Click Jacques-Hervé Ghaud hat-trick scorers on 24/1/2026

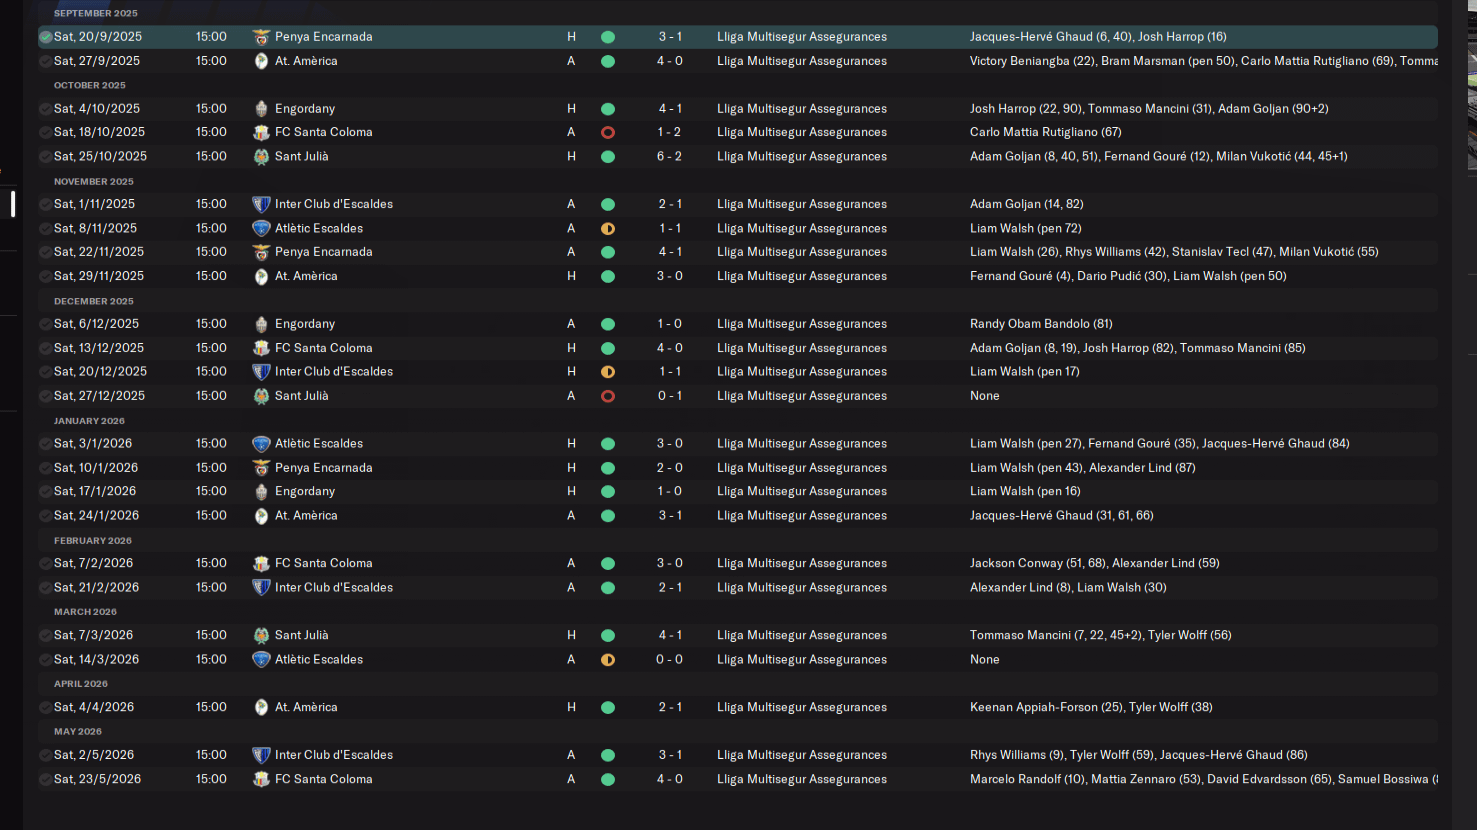tap(1061, 516)
